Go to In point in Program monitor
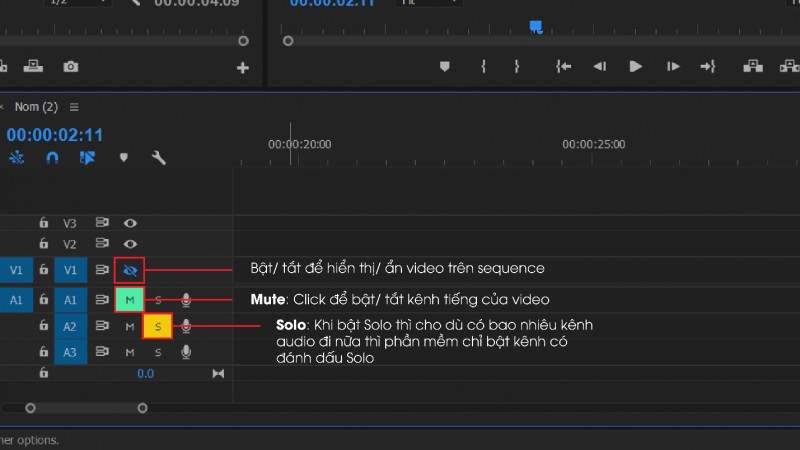The height and width of the screenshot is (450, 800). 563,66
